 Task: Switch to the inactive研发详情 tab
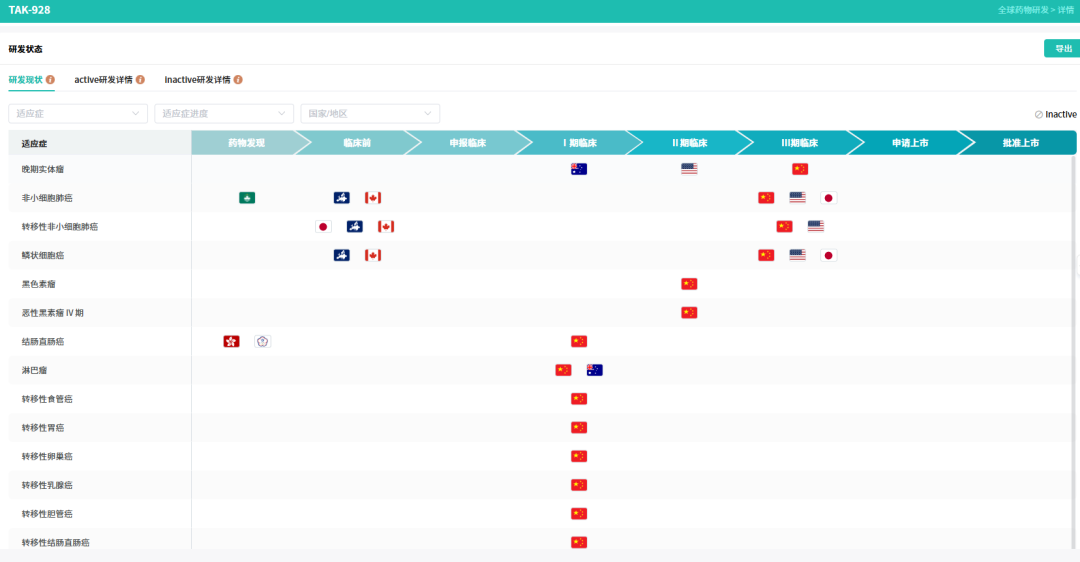coord(198,80)
